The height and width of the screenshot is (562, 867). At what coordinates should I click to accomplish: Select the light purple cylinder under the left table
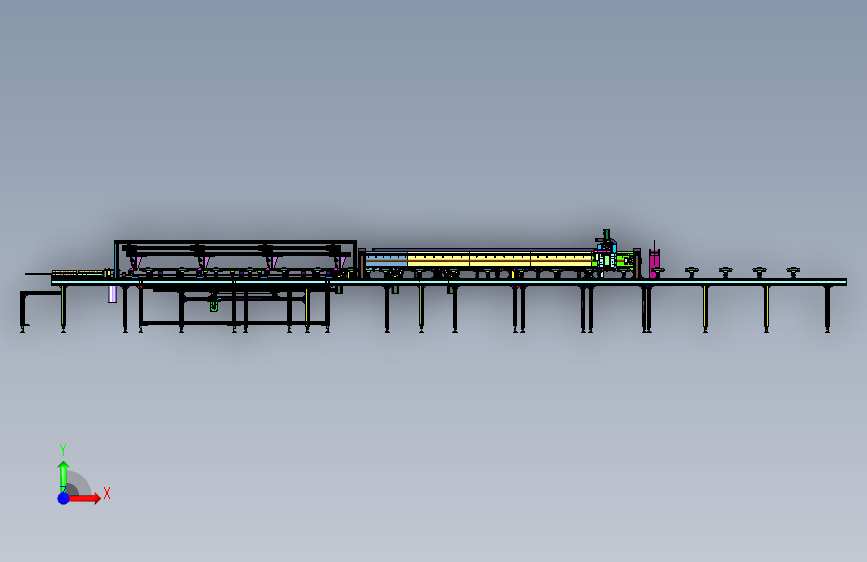pos(112,294)
